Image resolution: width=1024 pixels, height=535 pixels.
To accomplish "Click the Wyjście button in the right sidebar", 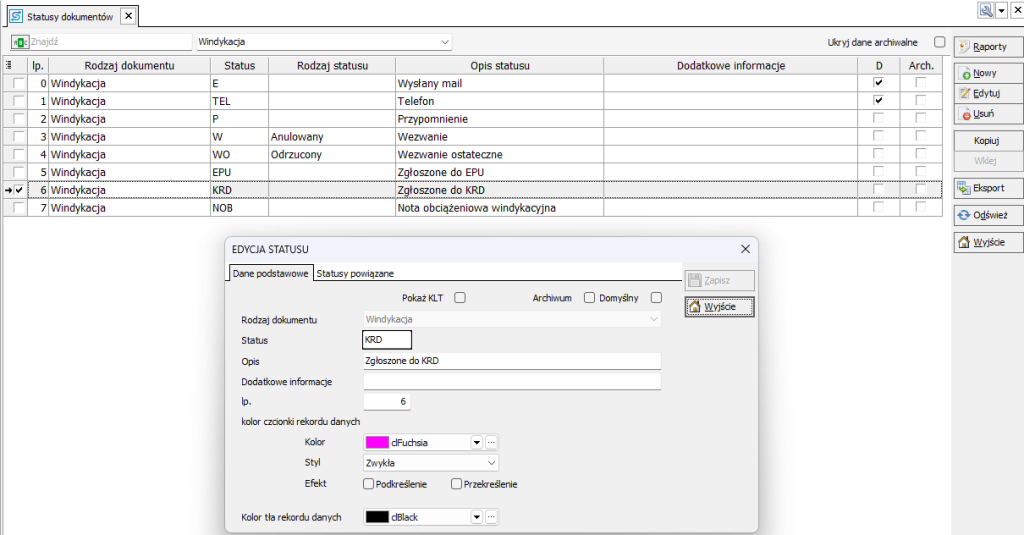I will (988, 242).
